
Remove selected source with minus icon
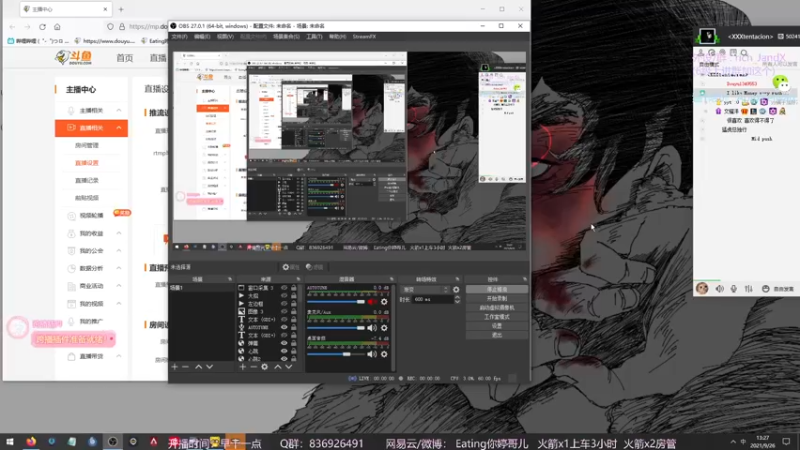click(x=253, y=367)
